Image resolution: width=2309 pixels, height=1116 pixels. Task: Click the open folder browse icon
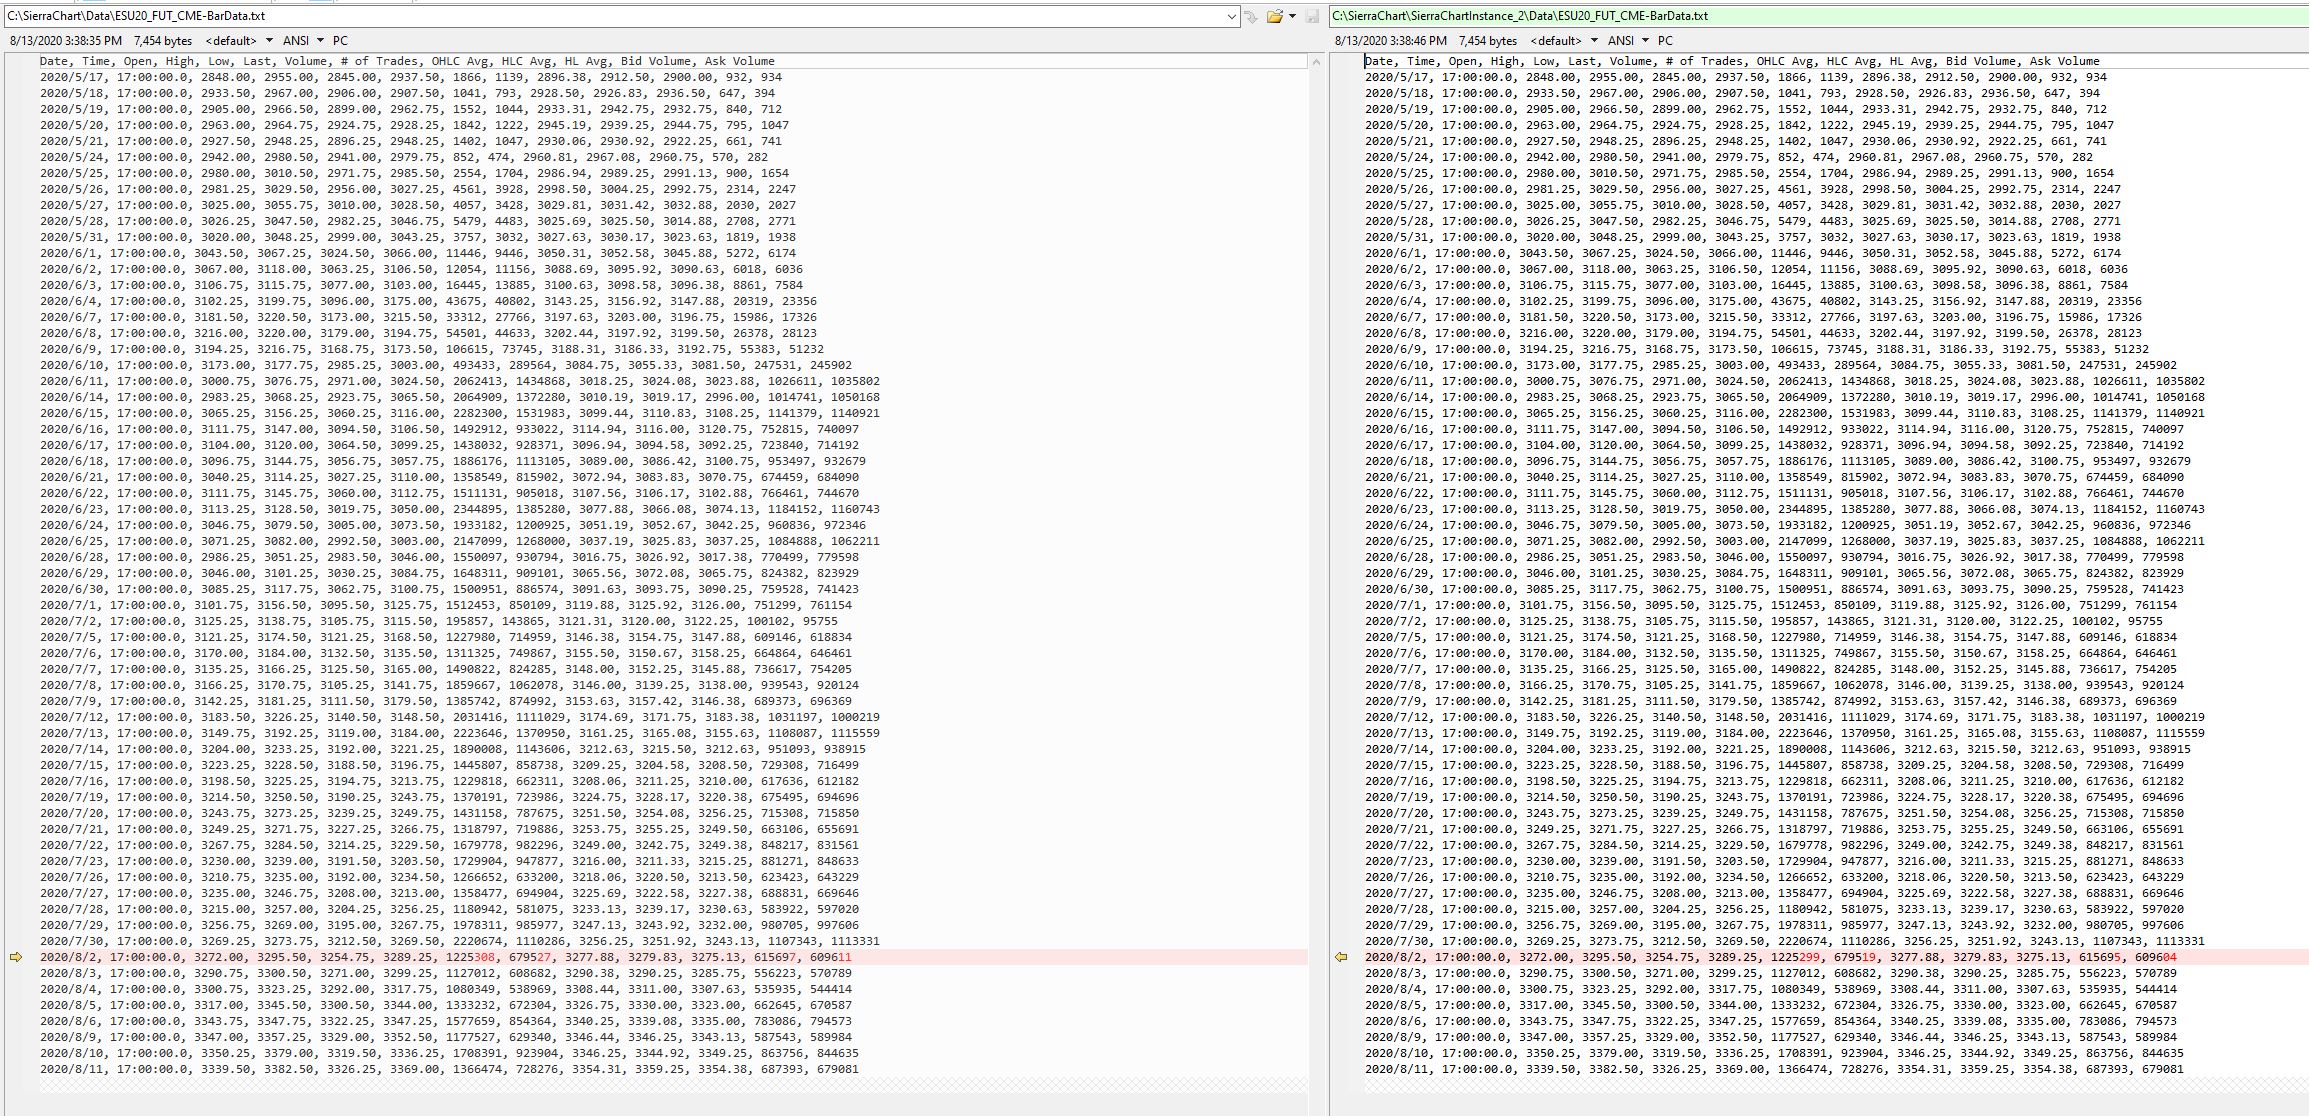tap(1274, 16)
